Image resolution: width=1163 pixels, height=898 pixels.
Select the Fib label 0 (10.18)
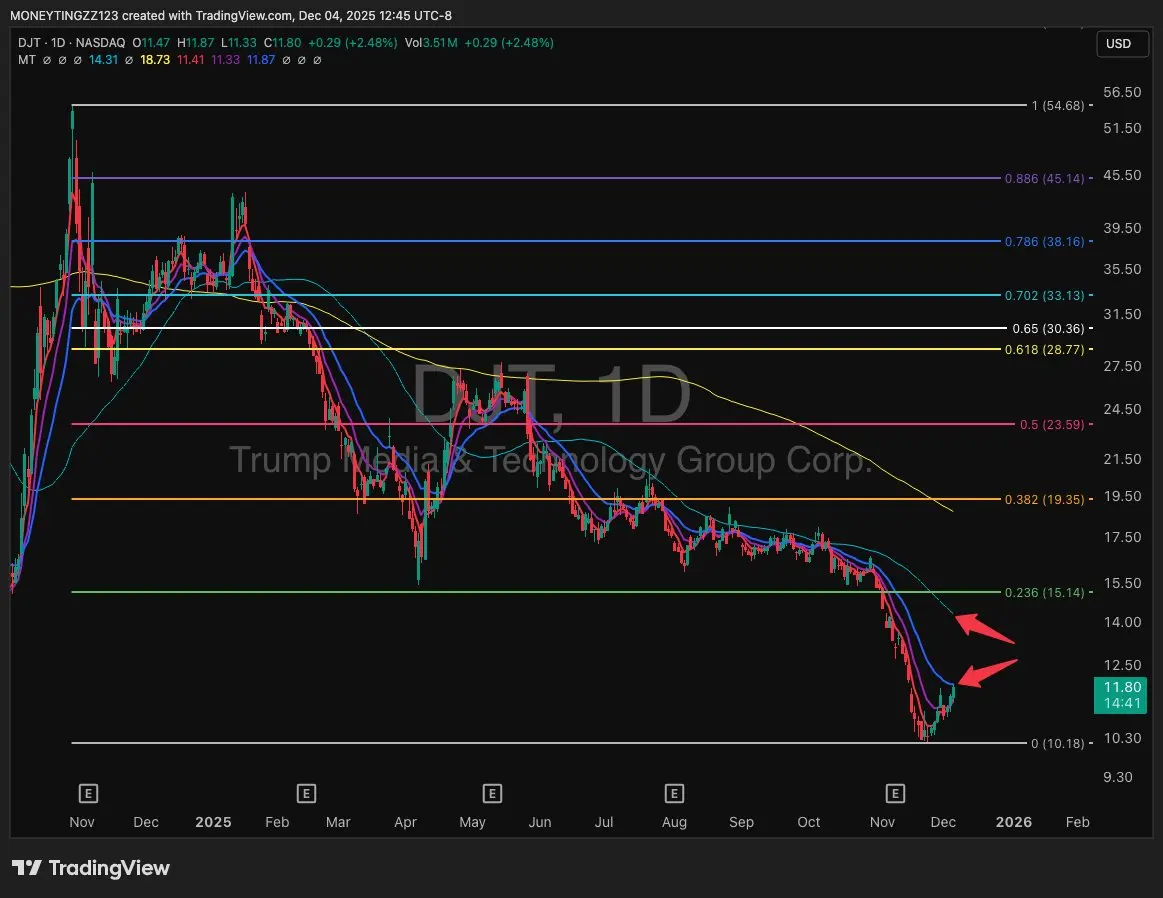1058,744
